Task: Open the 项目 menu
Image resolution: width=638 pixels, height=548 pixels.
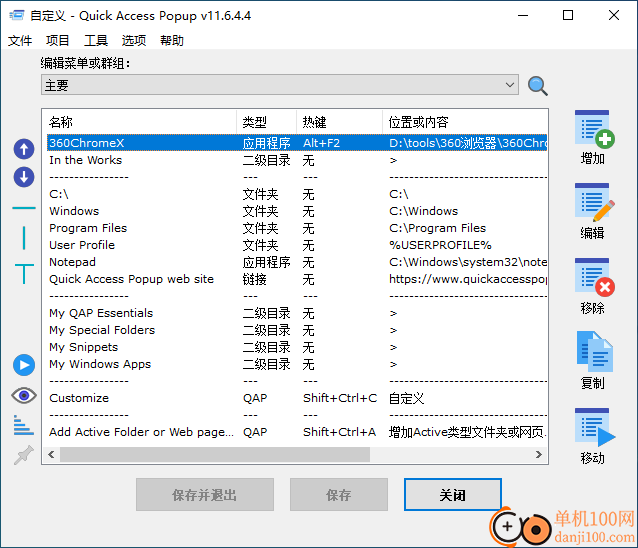Action: click(57, 41)
